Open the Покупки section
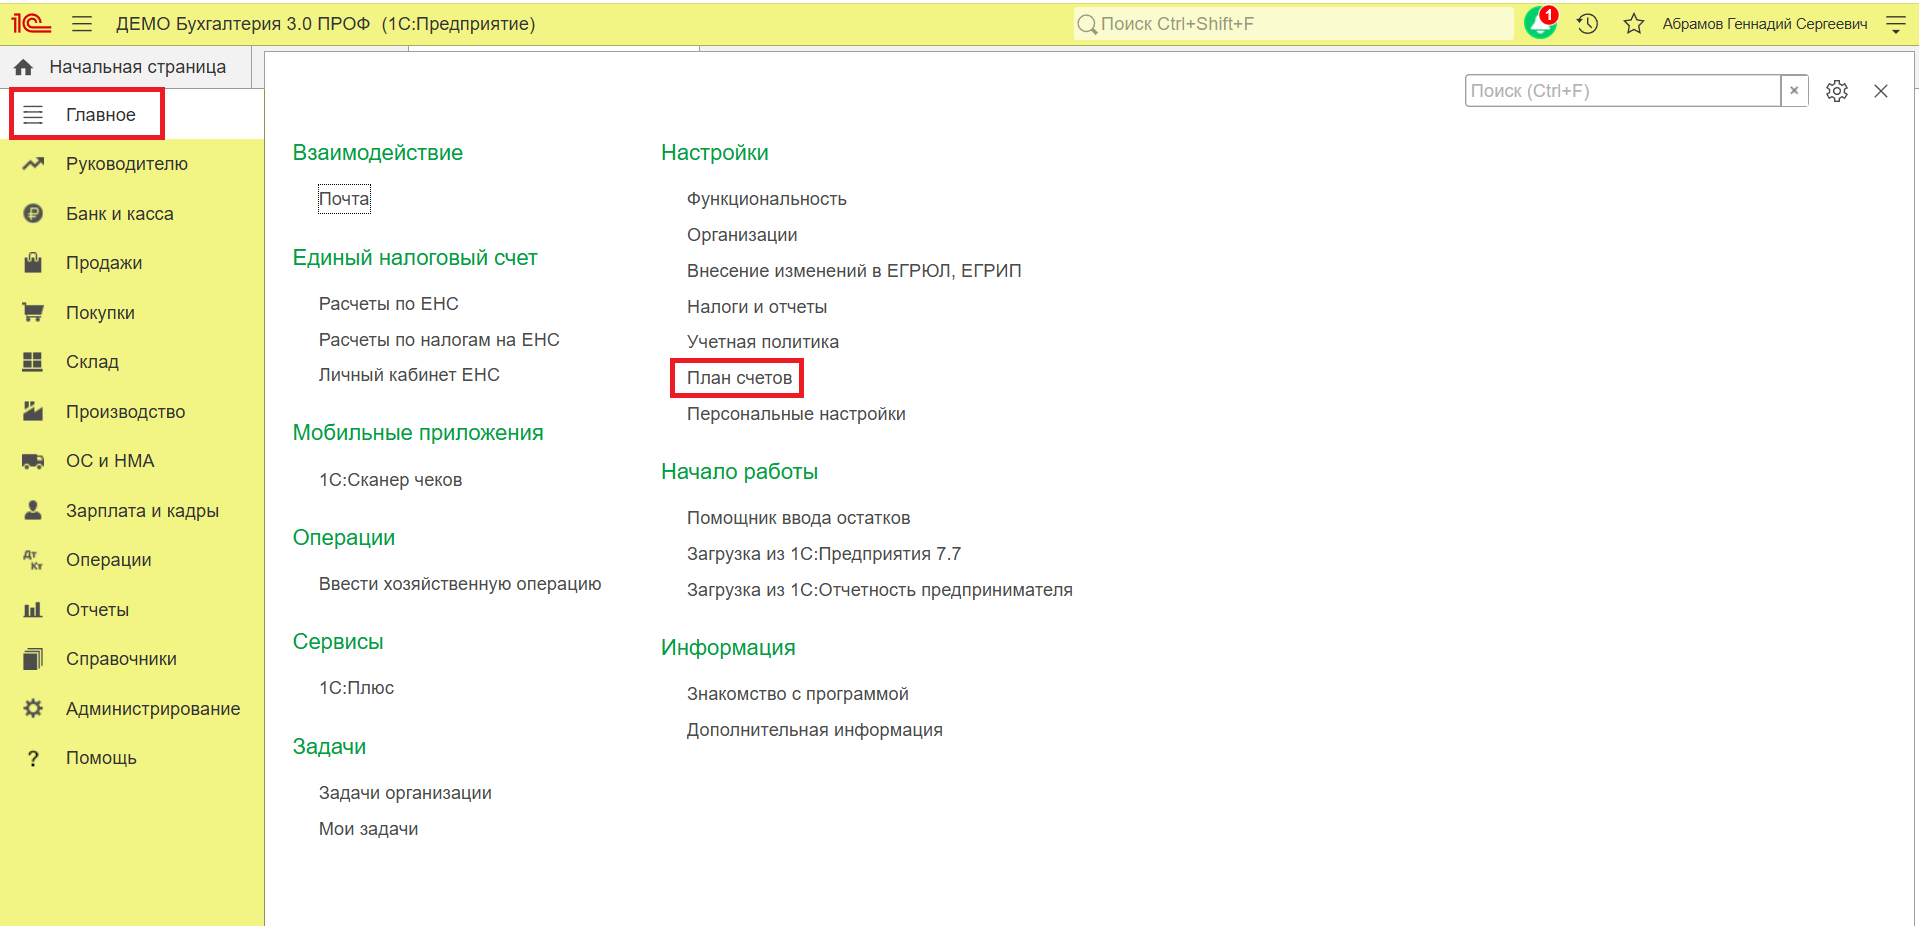Image resolution: width=1919 pixels, height=926 pixels. (x=100, y=312)
